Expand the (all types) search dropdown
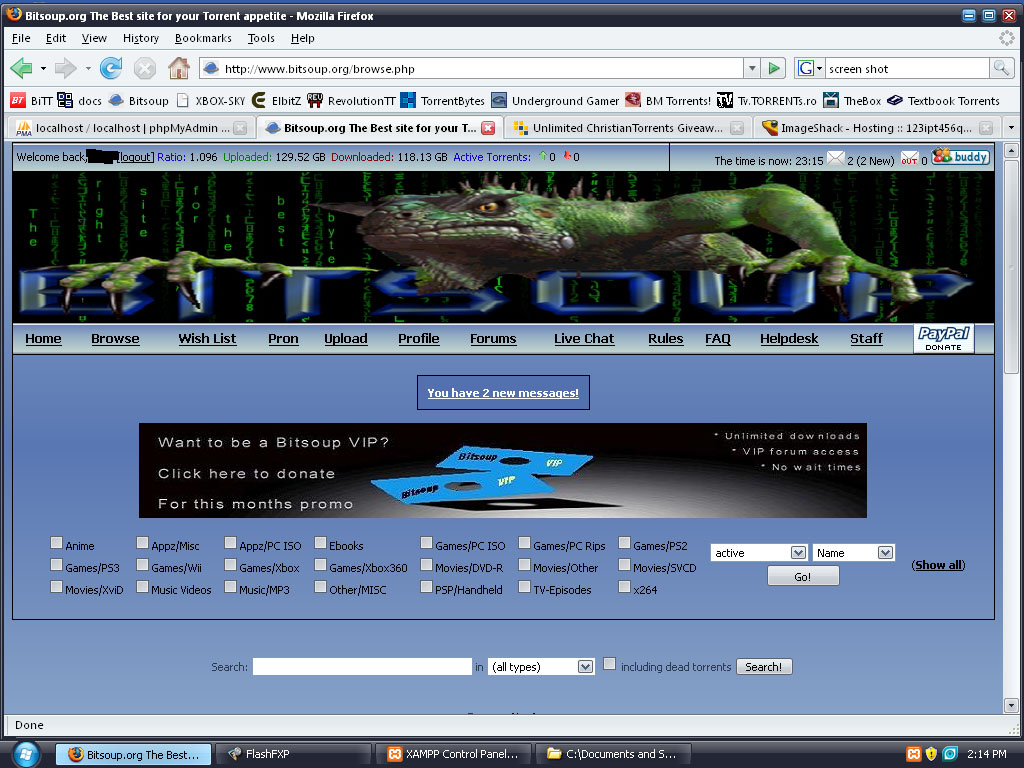Screen dimensions: 1024x768 coord(541,667)
